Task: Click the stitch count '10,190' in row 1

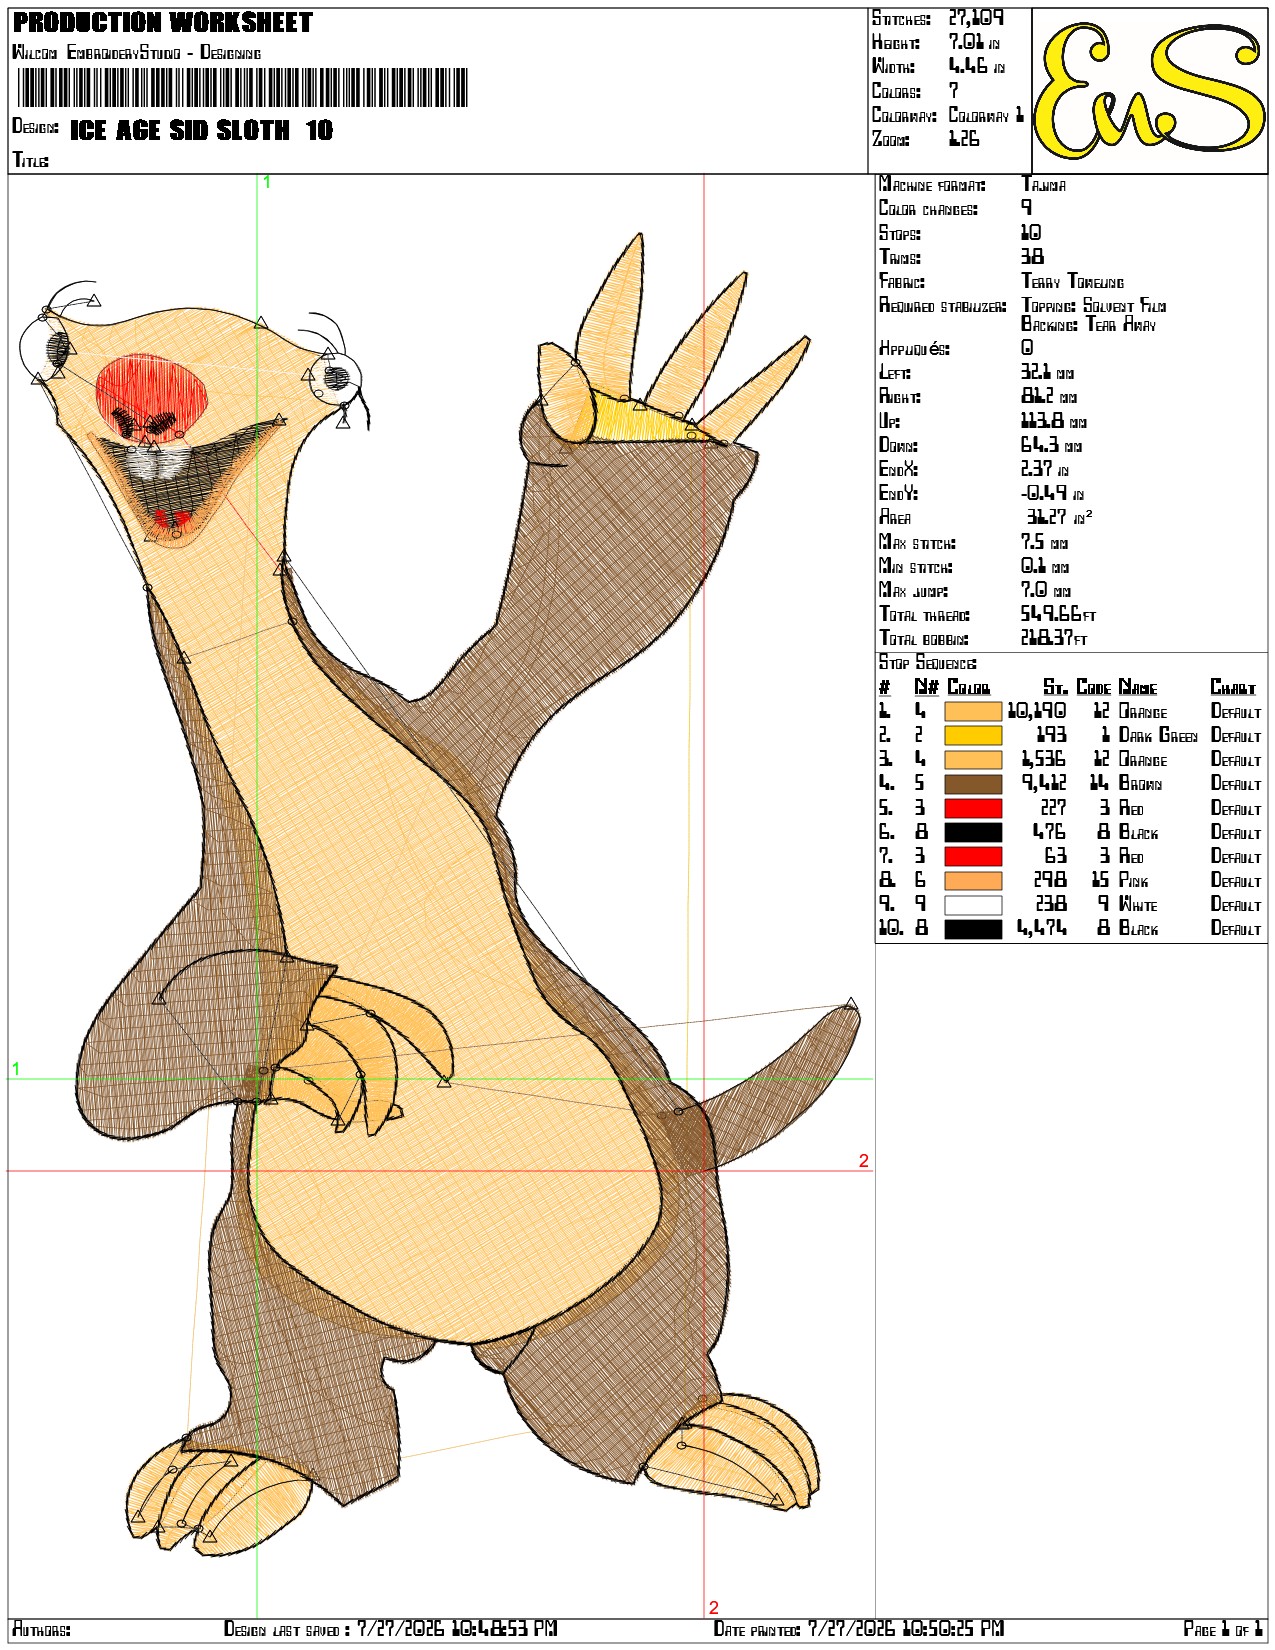Action: tap(1036, 711)
